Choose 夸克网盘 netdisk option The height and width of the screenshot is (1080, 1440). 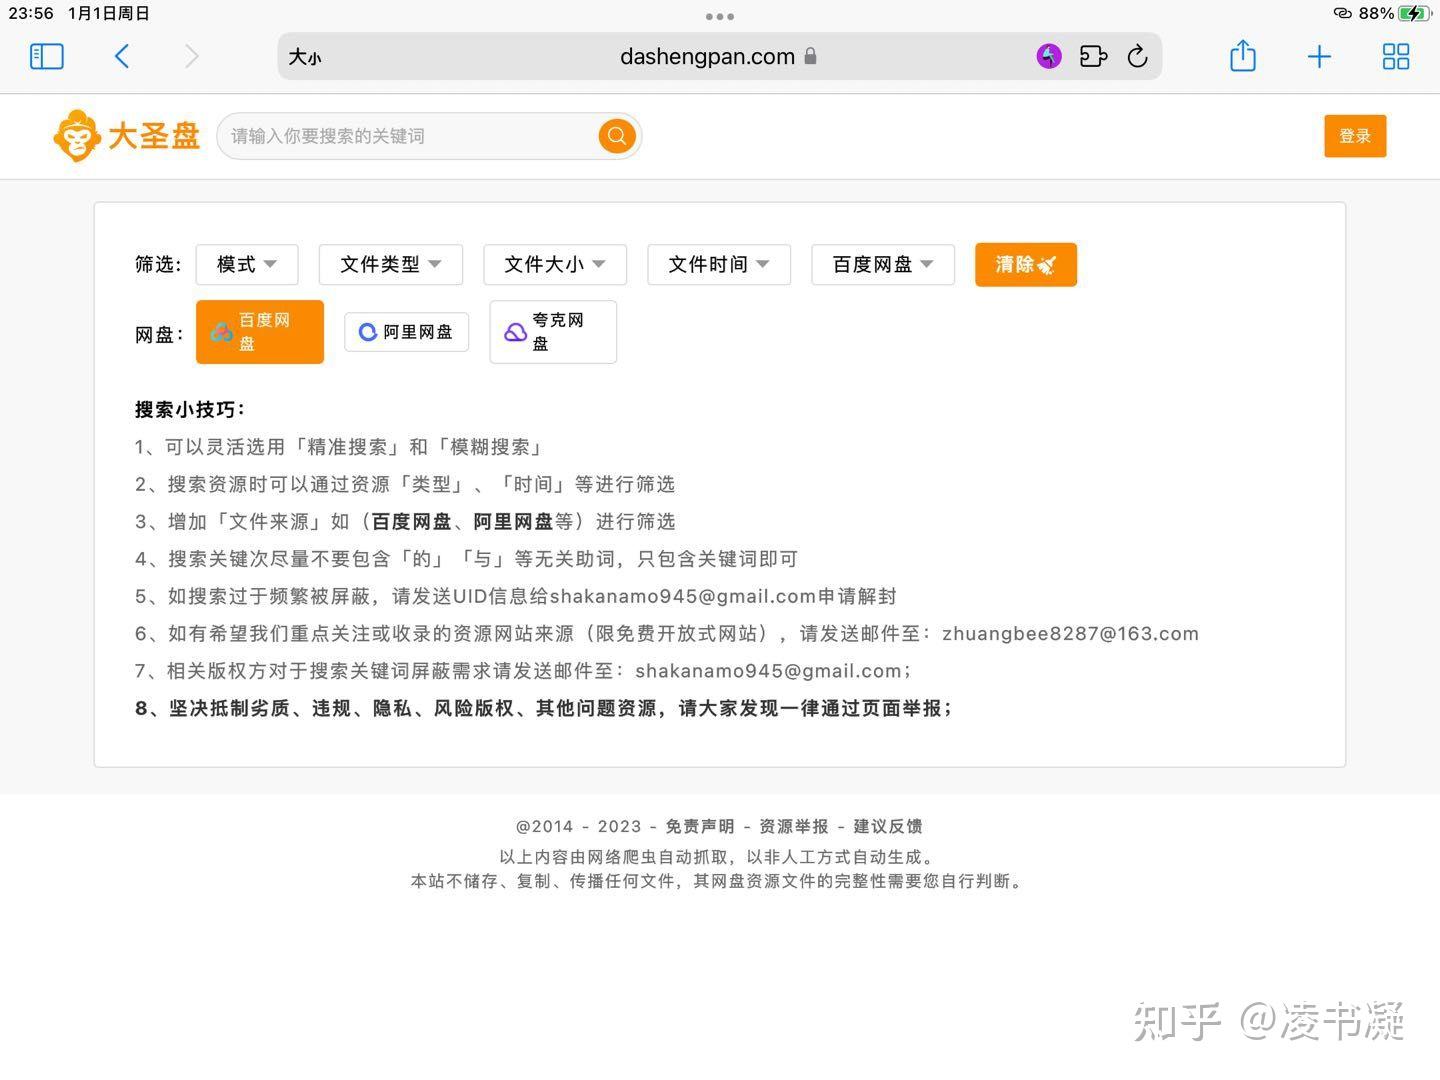[552, 332]
